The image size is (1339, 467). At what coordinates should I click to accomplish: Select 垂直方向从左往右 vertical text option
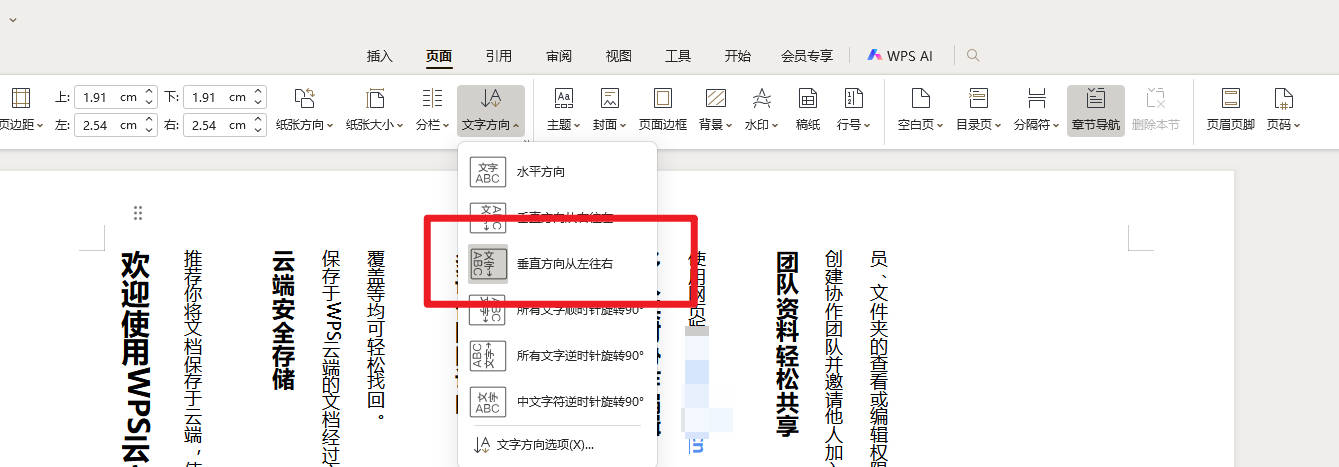click(557, 264)
